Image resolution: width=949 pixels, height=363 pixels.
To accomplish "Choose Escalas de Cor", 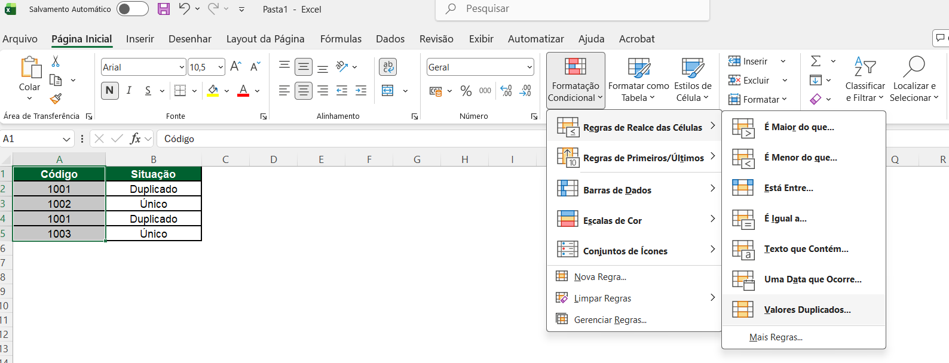I will point(634,220).
